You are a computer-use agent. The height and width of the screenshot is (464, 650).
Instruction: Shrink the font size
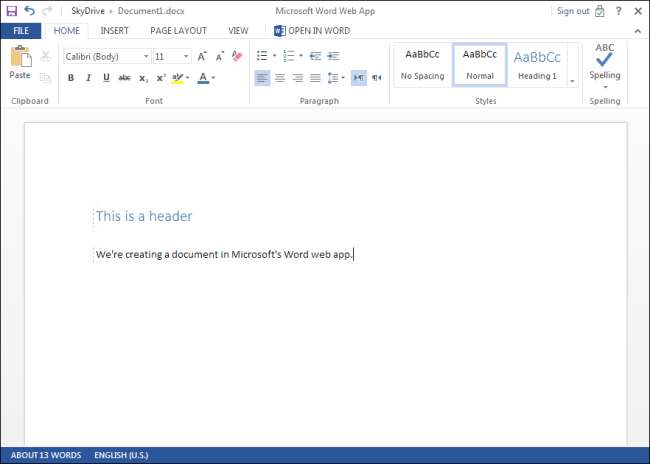click(220, 56)
